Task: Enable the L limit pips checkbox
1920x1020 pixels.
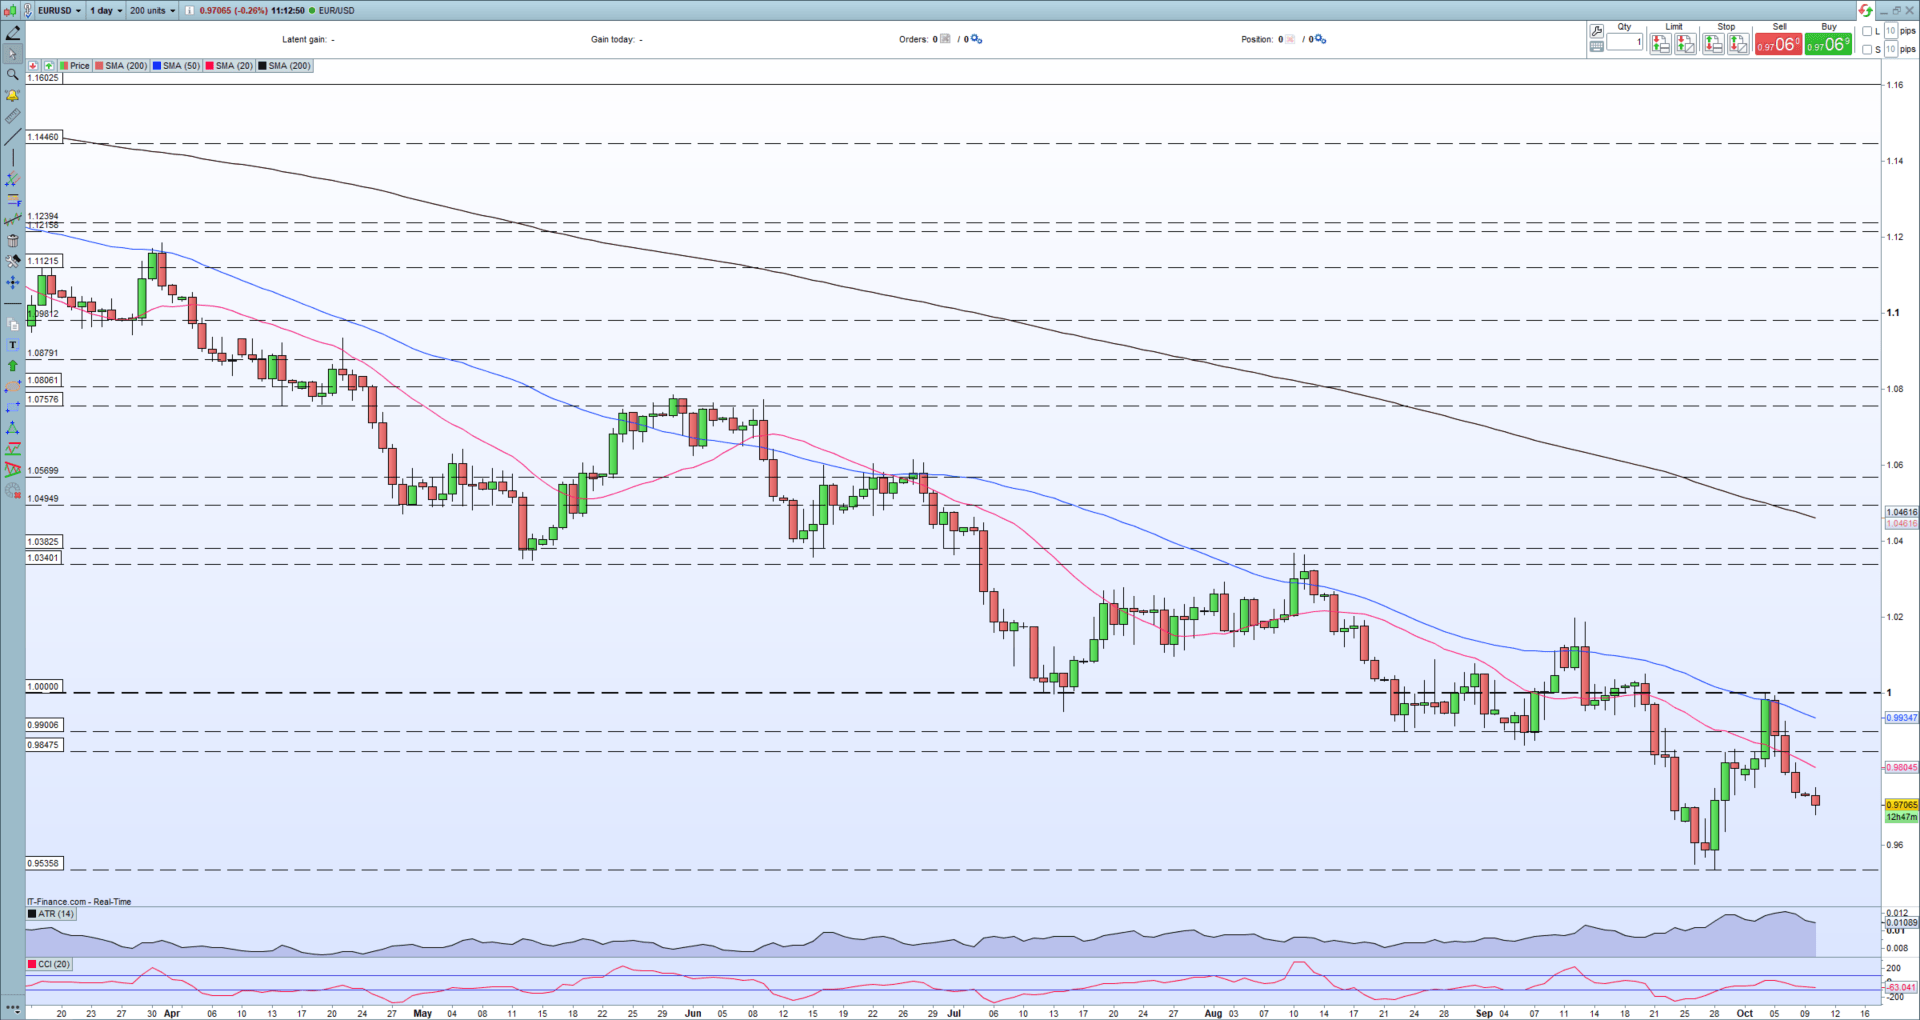Action: click(x=1867, y=31)
